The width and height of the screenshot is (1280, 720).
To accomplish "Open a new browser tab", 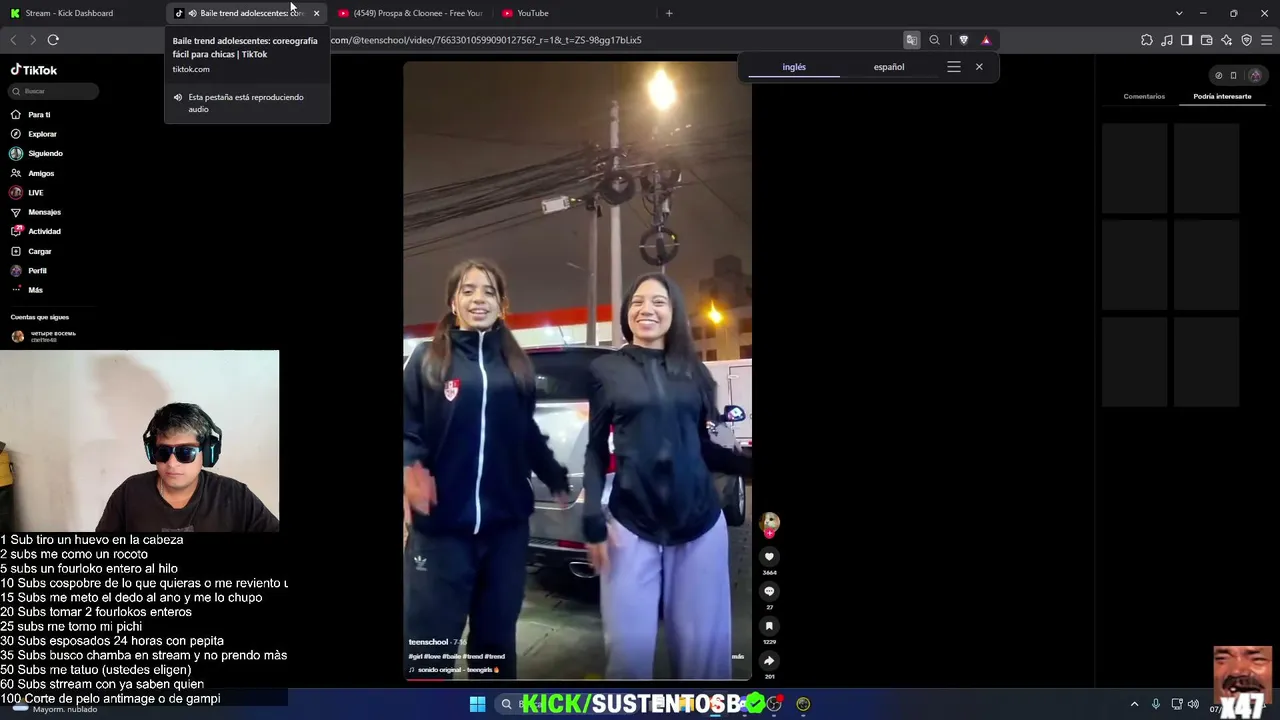I will 669,13.
